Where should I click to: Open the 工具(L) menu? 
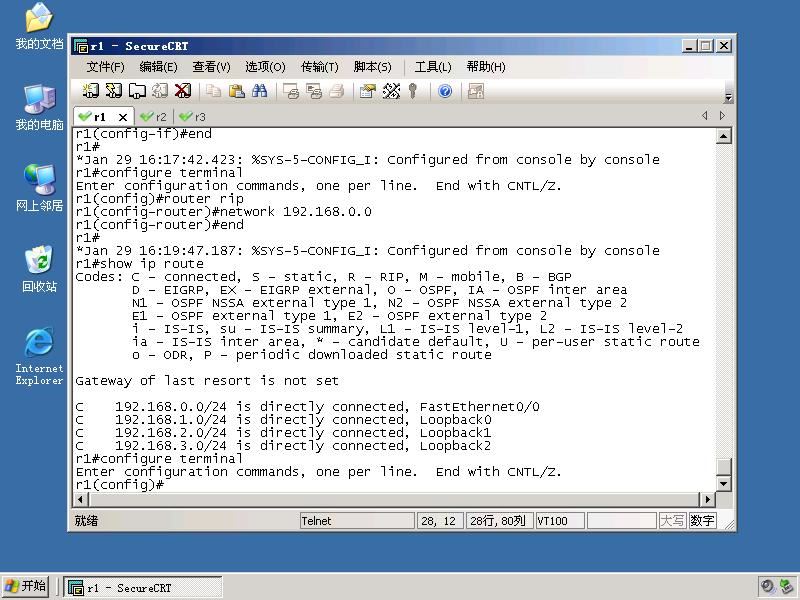(433, 67)
